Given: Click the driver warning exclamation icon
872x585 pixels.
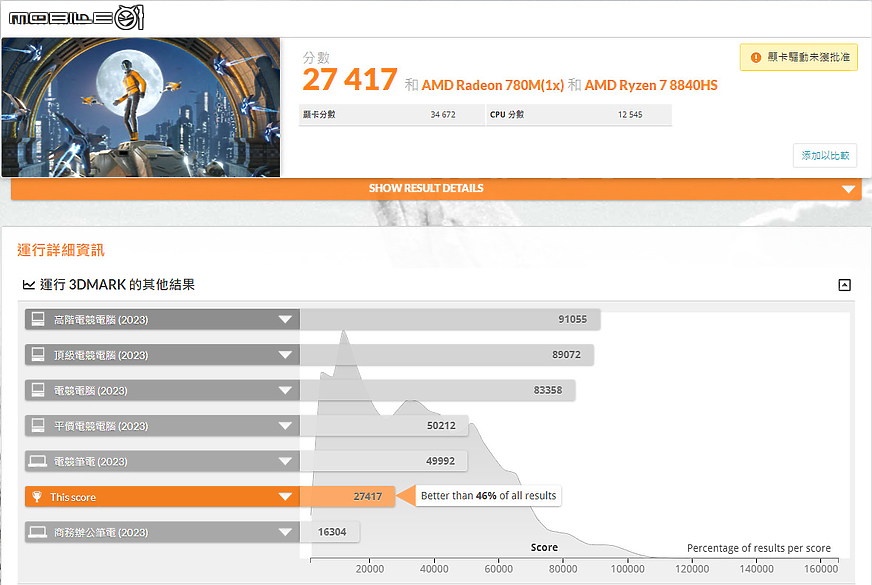Looking at the screenshot, I should tap(756, 57).
